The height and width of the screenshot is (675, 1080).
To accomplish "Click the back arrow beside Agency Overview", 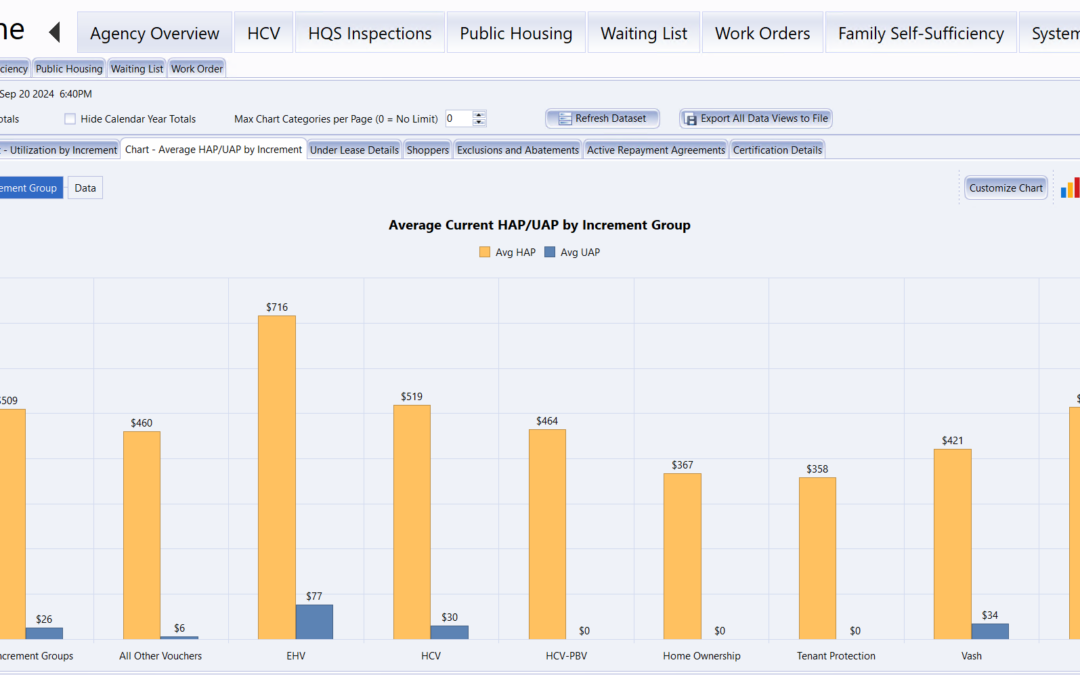I will (55, 33).
